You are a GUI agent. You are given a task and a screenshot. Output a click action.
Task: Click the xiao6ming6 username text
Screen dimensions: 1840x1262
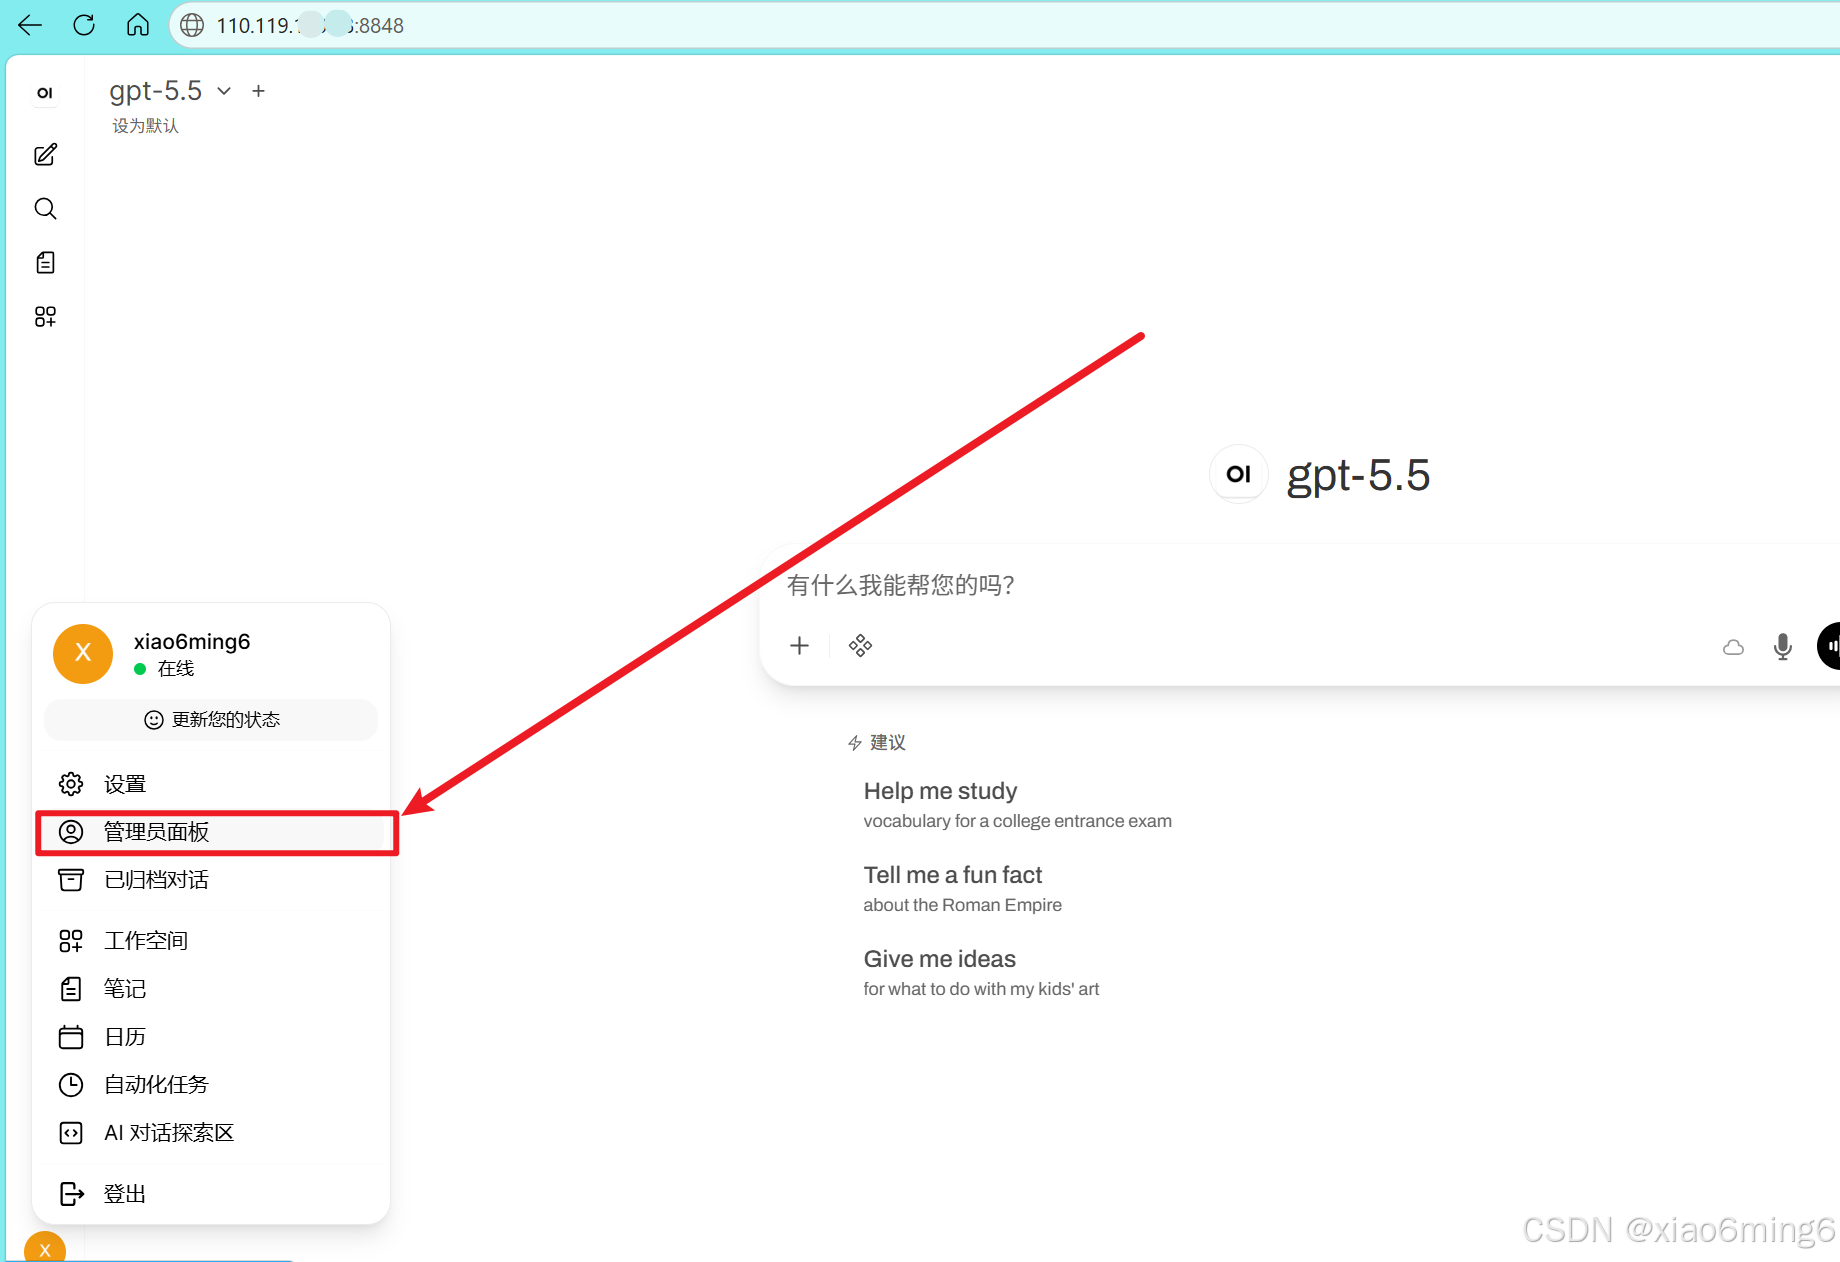click(x=192, y=641)
